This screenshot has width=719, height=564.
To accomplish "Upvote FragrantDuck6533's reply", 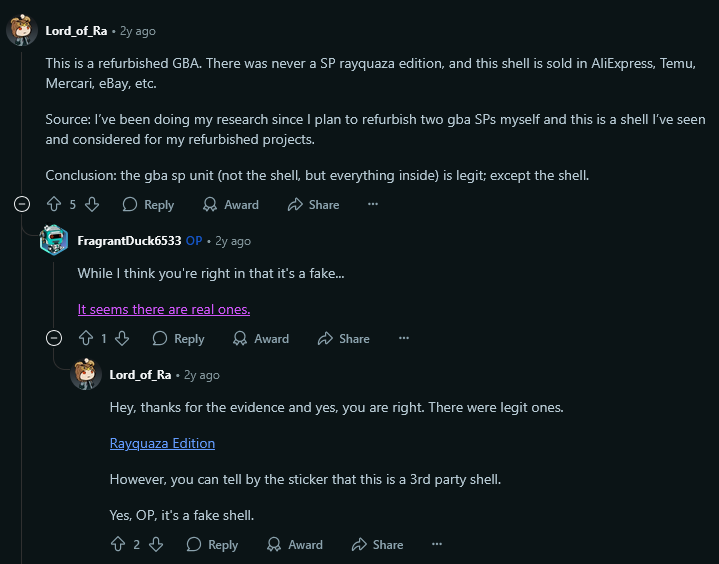I will [x=86, y=339].
